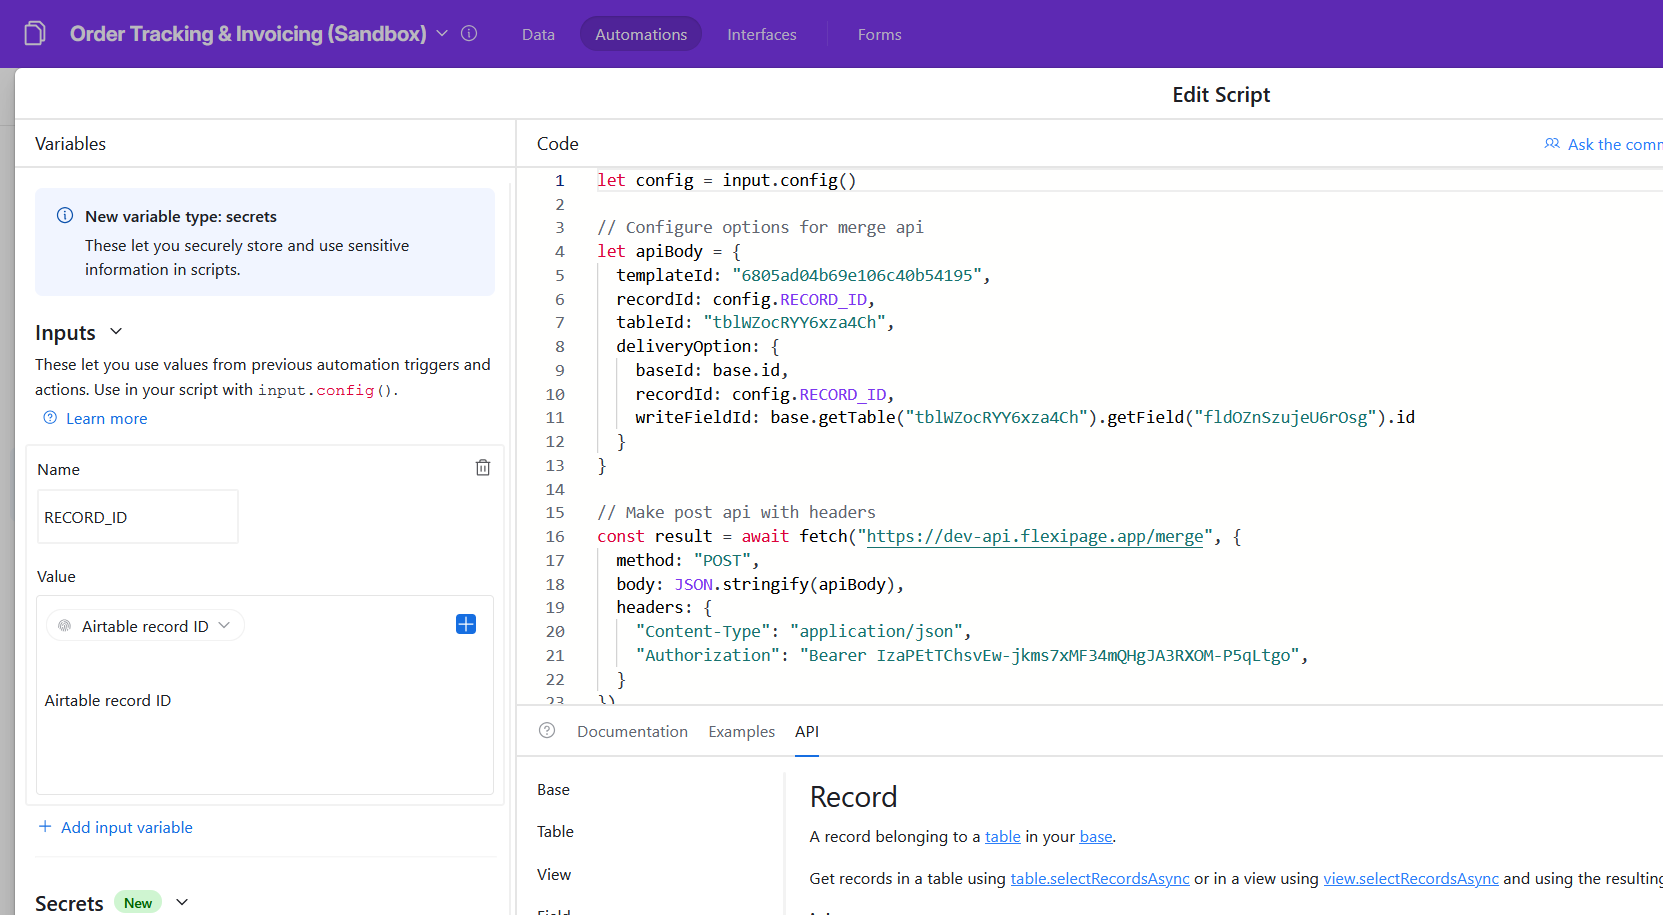Image resolution: width=1663 pixels, height=915 pixels.
Task: Click code line 1 'let config = input.config()'
Action: click(x=727, y=180)
